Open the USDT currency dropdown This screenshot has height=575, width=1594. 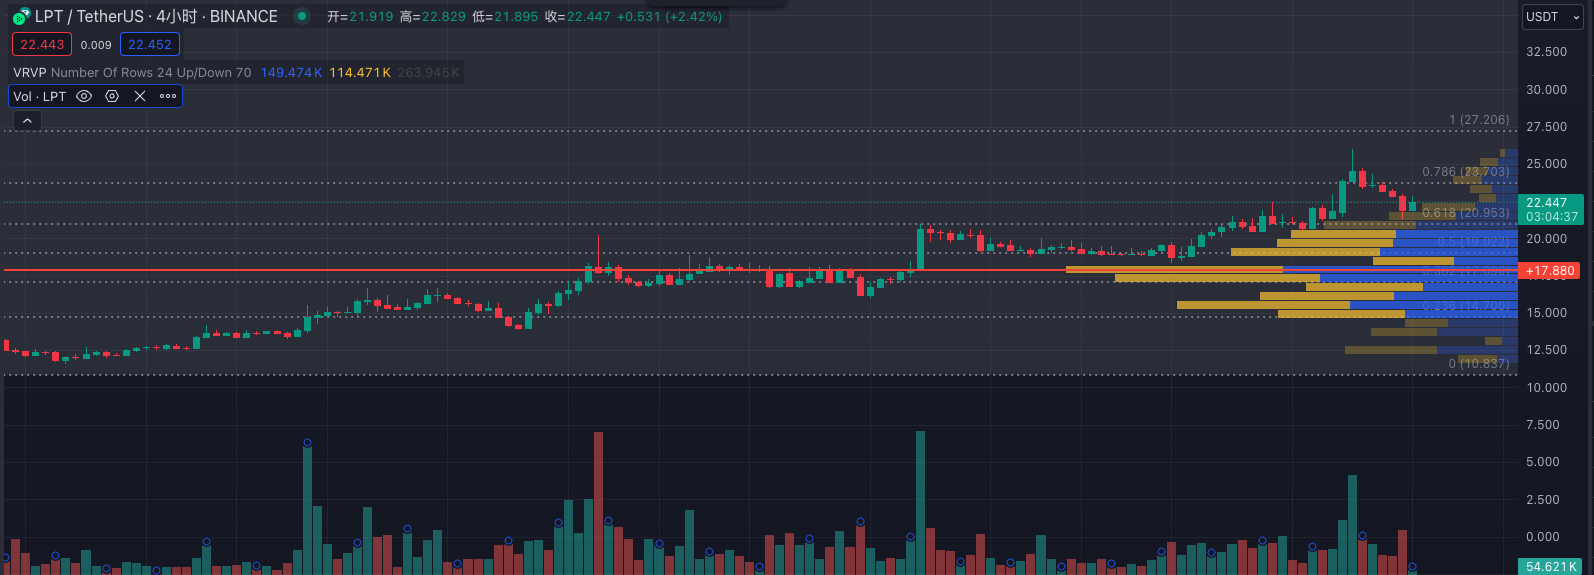pos(1552,17)
